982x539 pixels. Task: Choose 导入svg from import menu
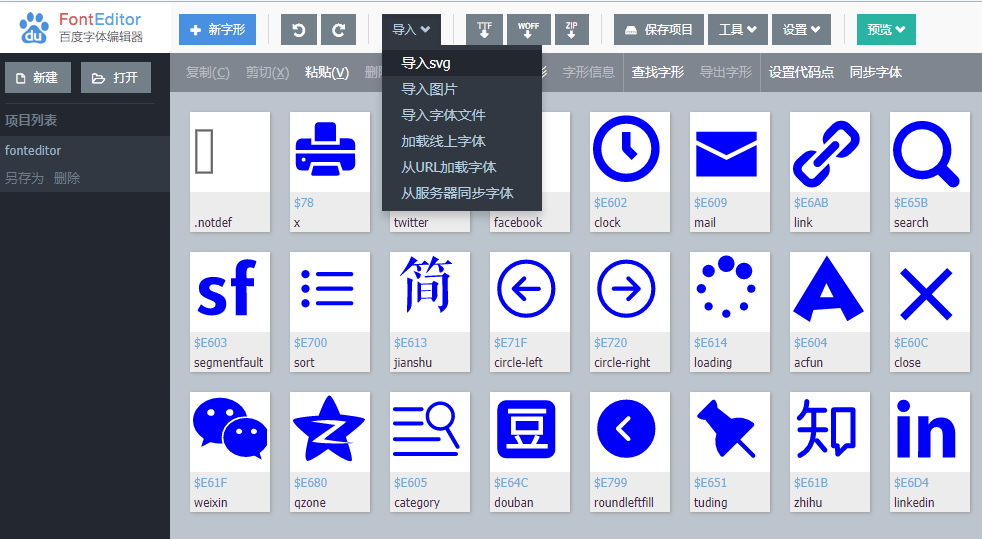[x=462, y=63]
